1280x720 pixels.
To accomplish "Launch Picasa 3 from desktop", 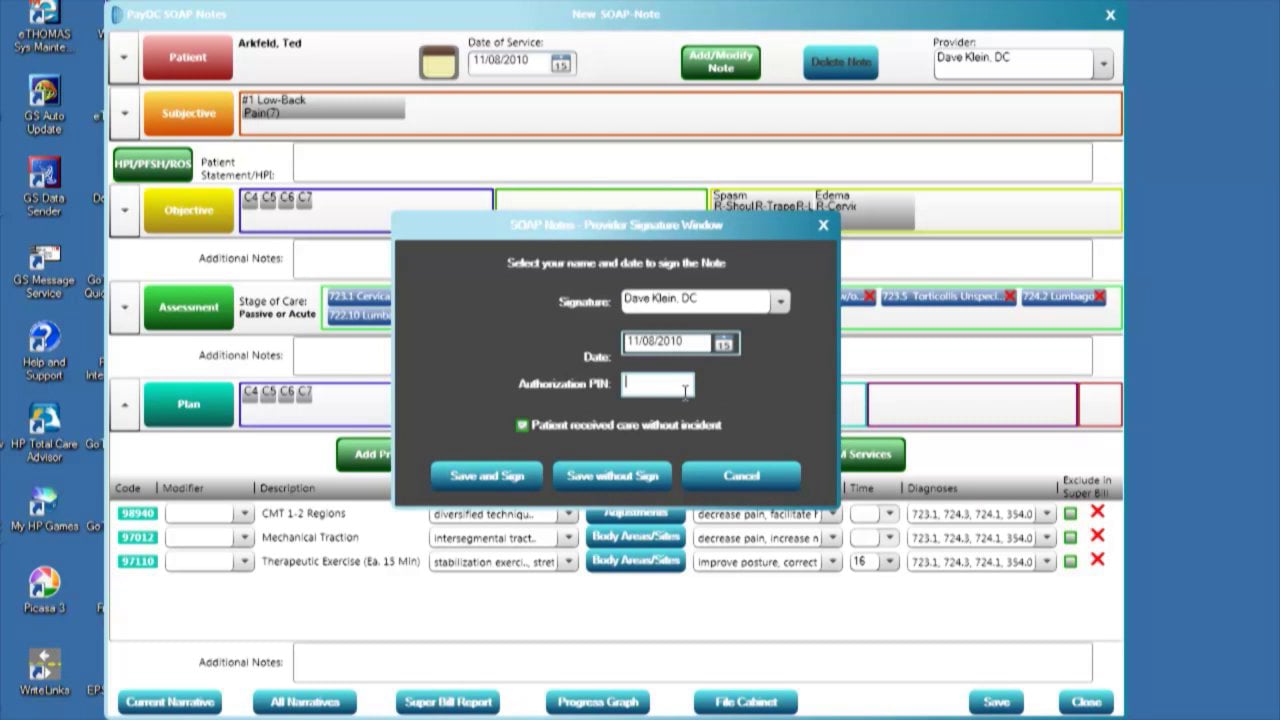I will pos(44,590).
